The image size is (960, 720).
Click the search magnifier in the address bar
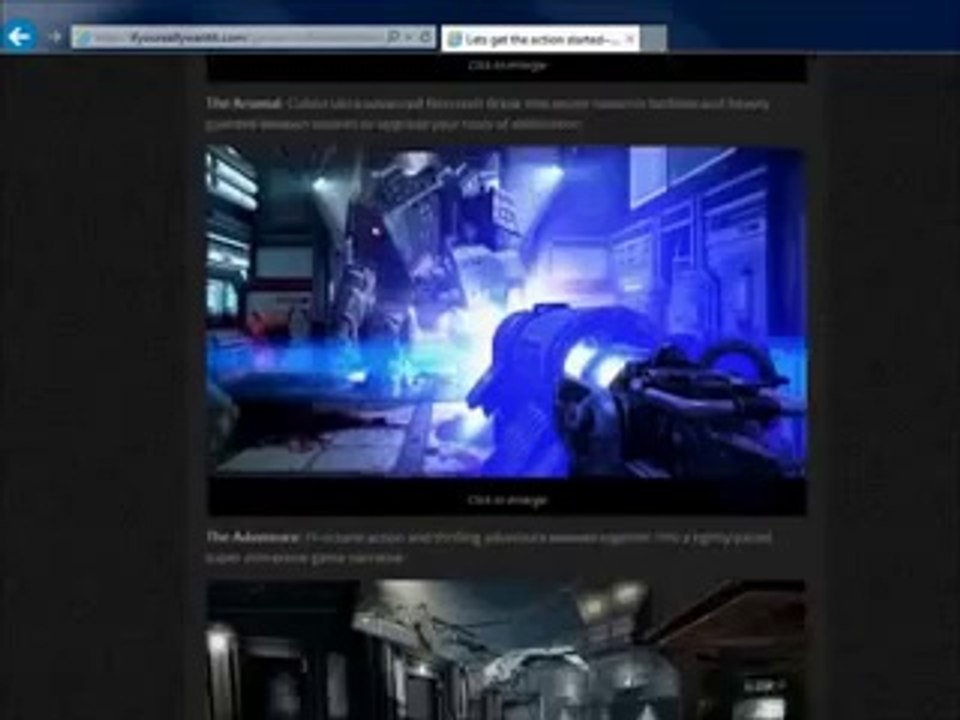393,37
